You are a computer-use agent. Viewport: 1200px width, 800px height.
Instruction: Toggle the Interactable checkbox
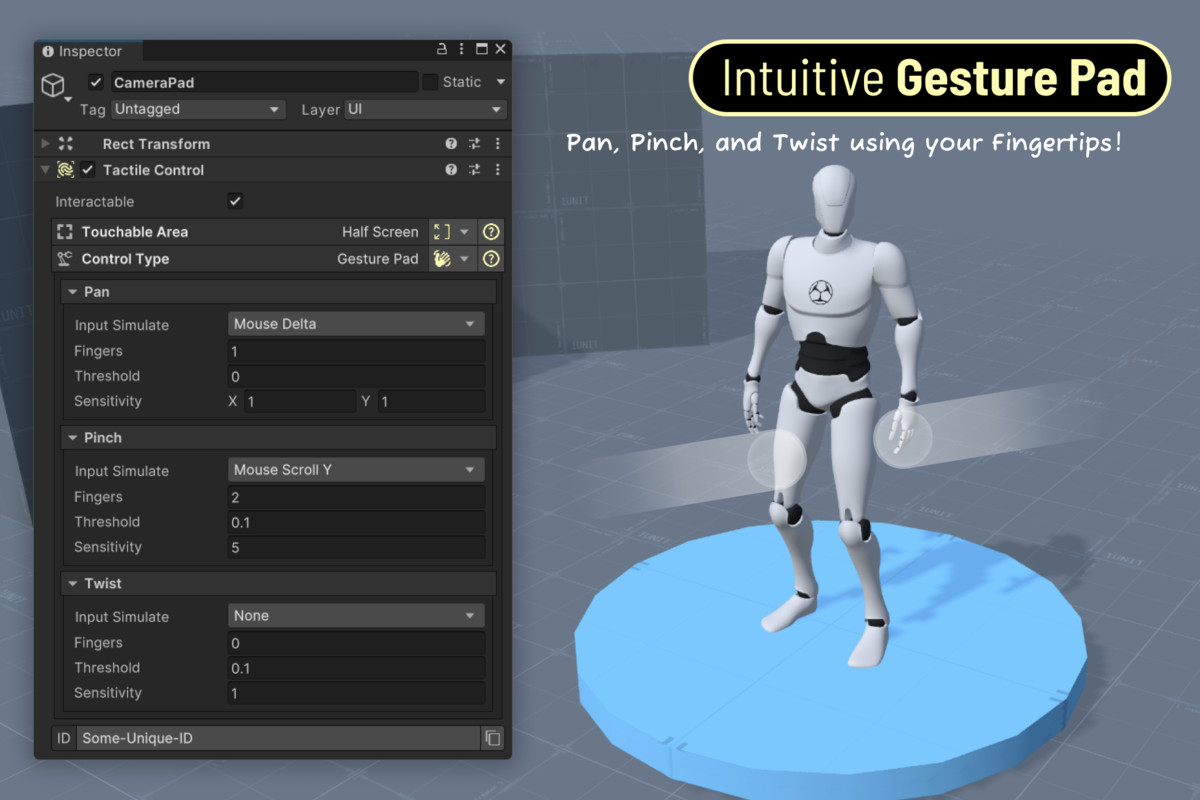(235, 201)
